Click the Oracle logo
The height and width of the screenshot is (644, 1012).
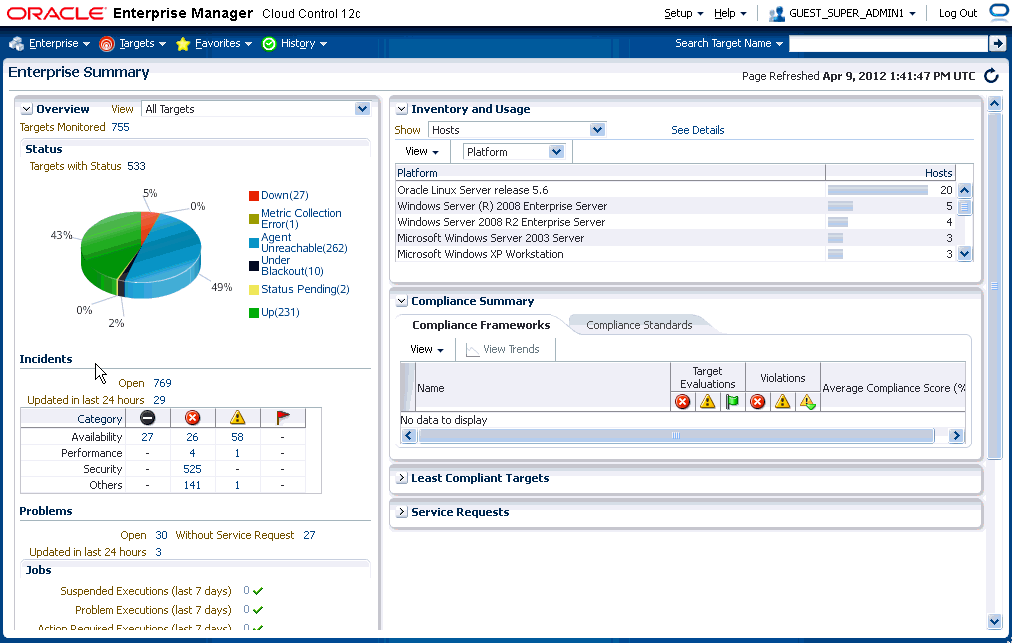tap(57, 14)
